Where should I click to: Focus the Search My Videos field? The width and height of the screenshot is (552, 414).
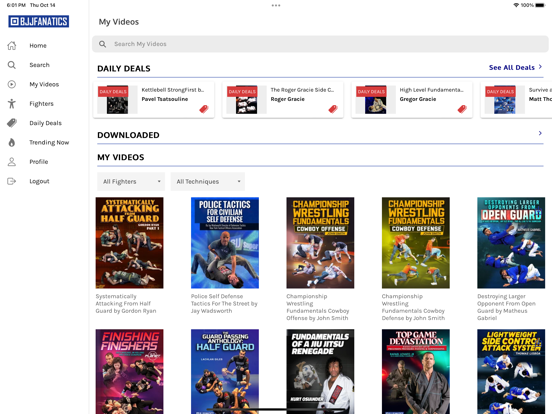[320, 44]
